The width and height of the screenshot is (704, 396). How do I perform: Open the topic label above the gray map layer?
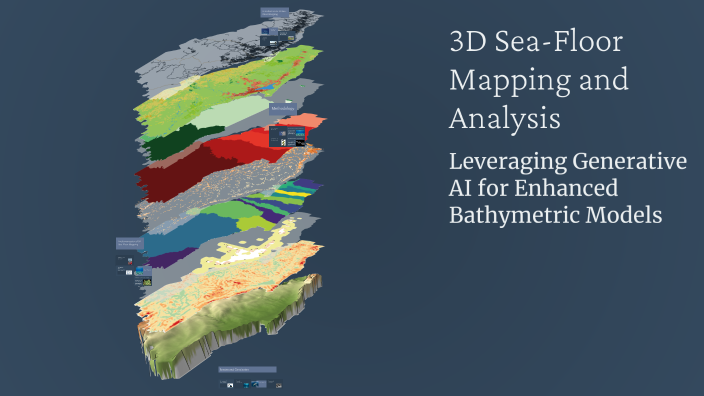coord(275,13)
